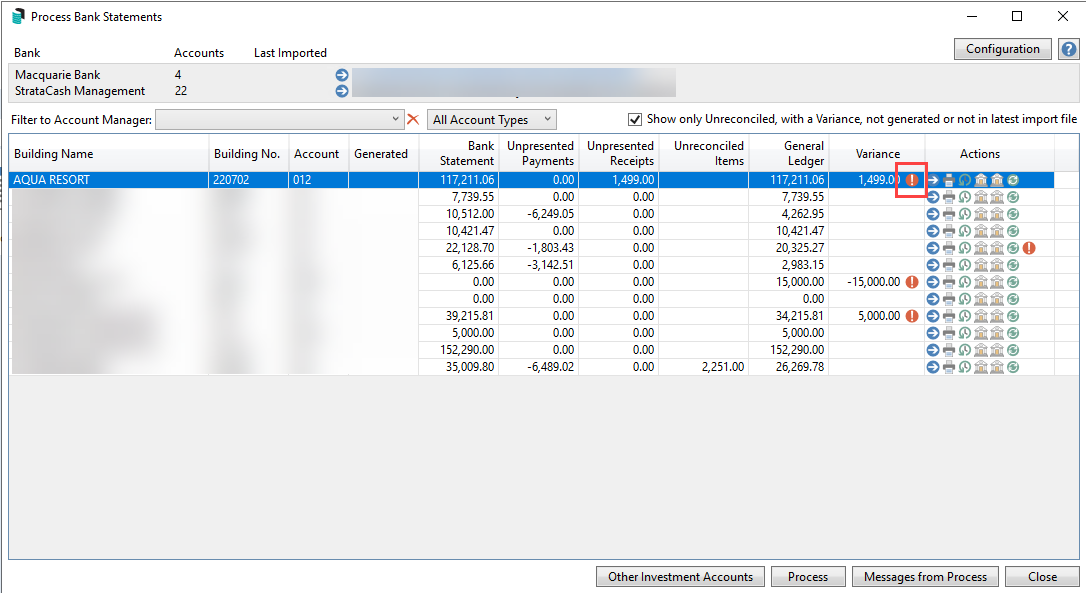Click the unpresented payments value -6,249.05
The height and width of the screenshot is (593, 1086).
coord(551,214)
